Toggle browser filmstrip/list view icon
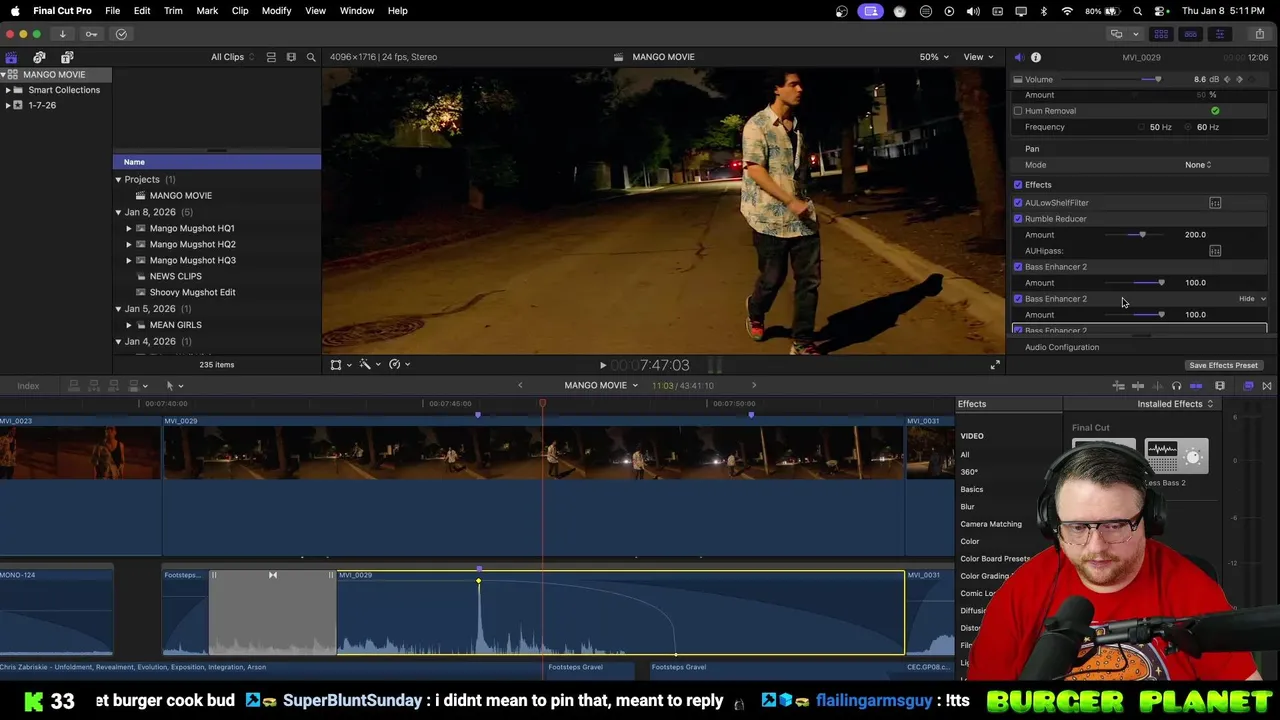This screenshot has width=1280, height=720. tap(271, 57)
